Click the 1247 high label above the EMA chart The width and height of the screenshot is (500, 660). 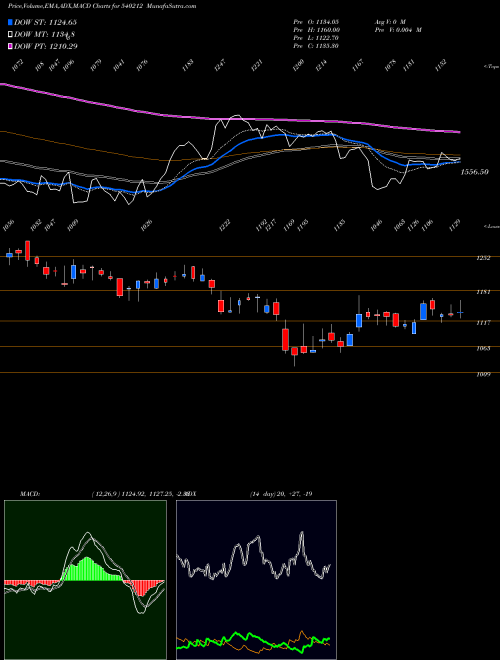220,65
